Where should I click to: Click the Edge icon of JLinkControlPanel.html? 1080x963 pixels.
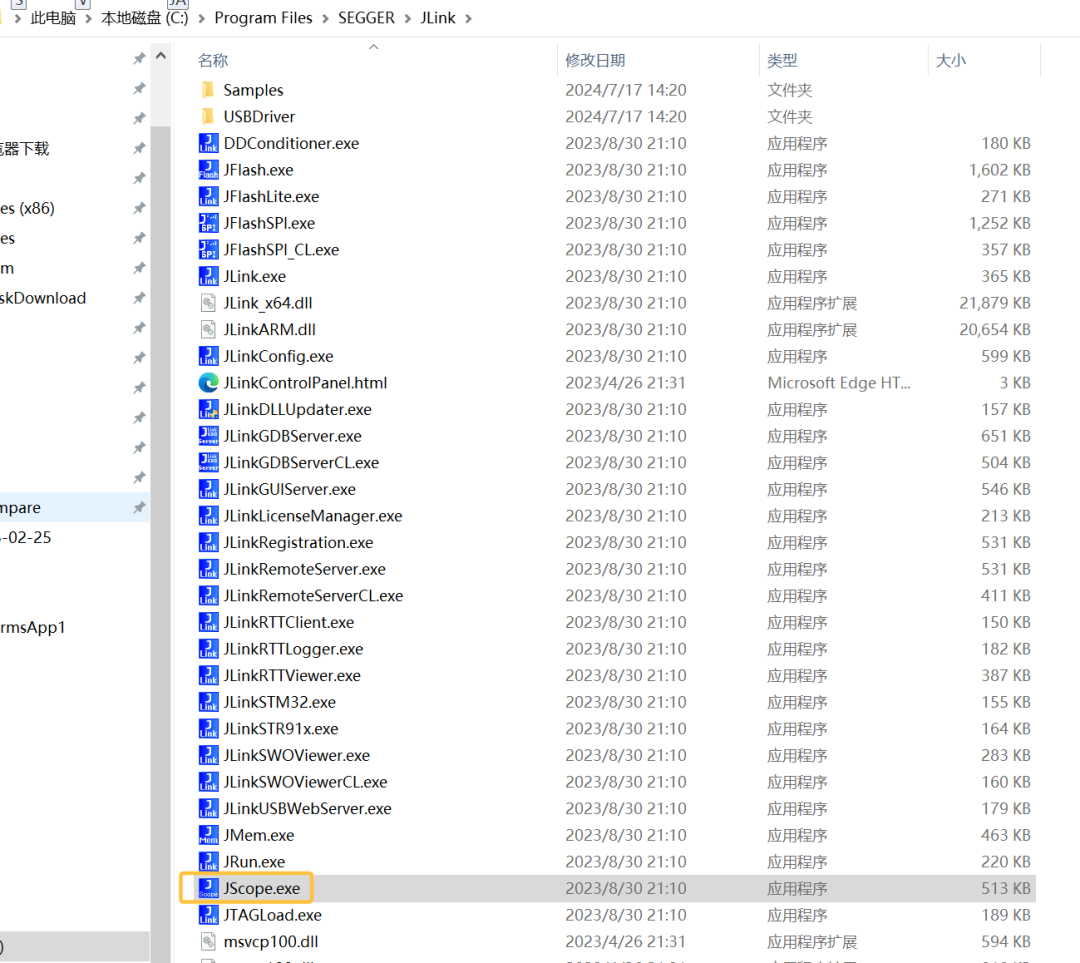coord(208,382)
